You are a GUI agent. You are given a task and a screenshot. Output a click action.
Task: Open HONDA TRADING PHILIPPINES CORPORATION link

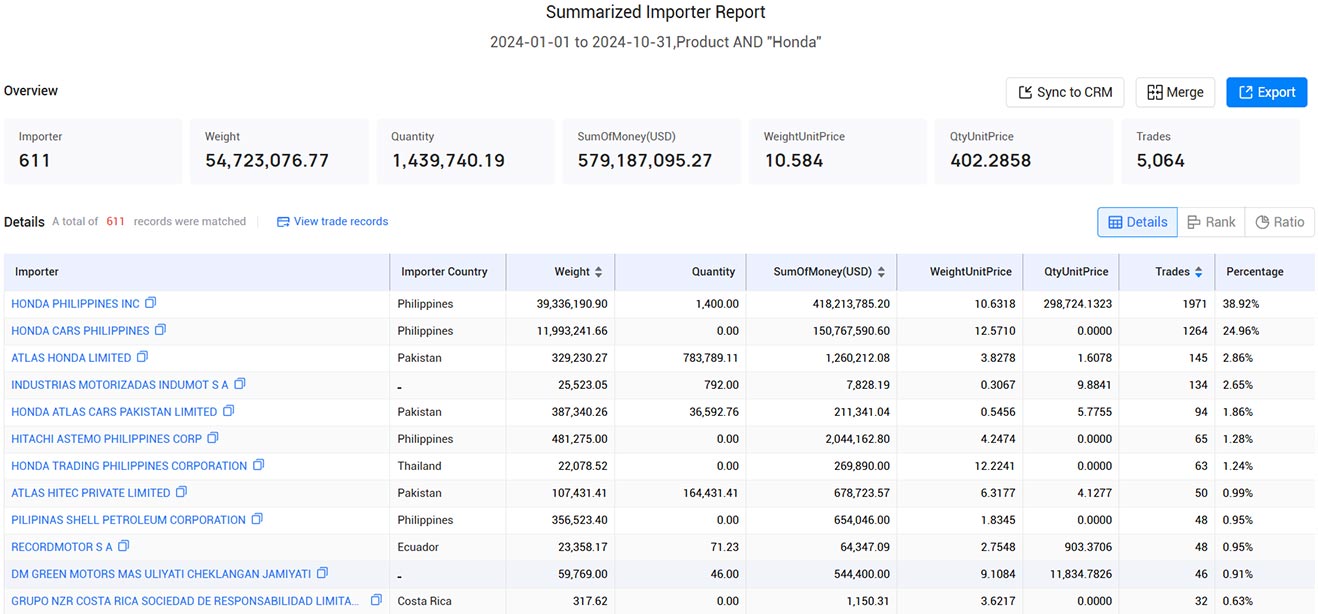click(129, 466)
